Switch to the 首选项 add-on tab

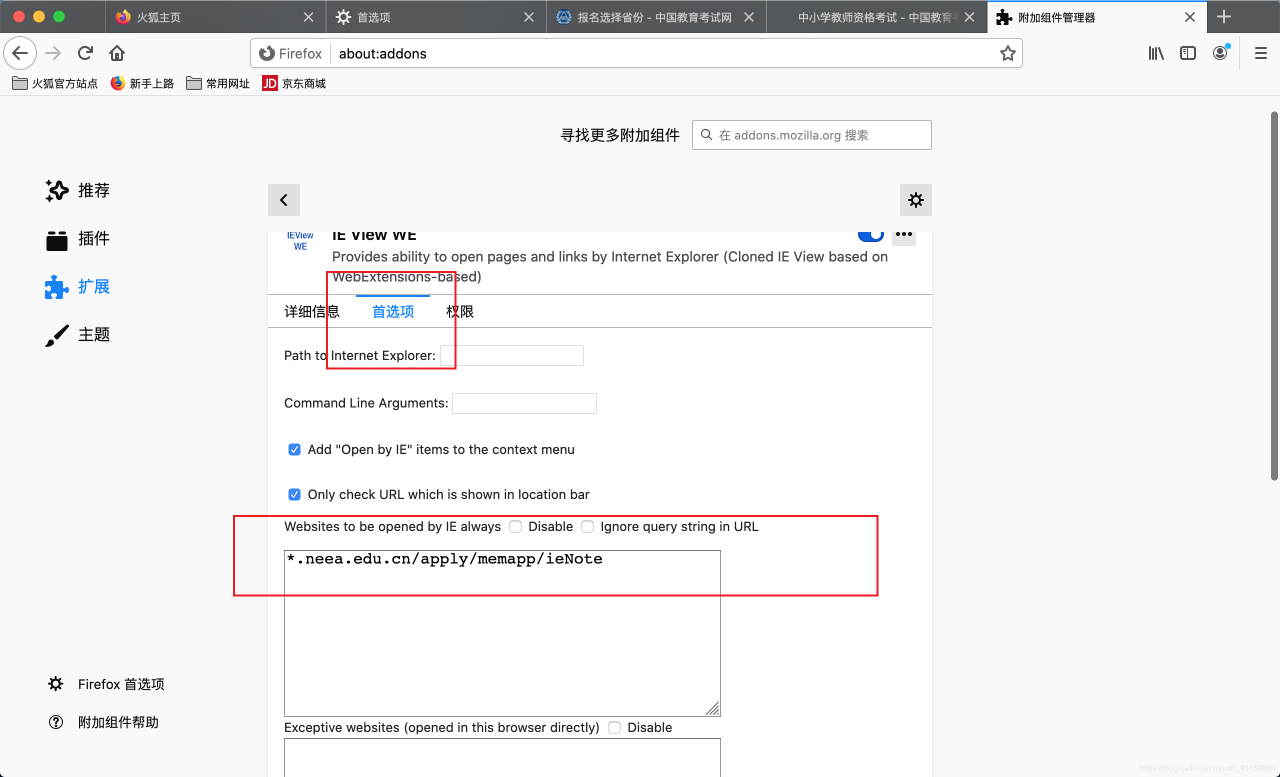393,311
